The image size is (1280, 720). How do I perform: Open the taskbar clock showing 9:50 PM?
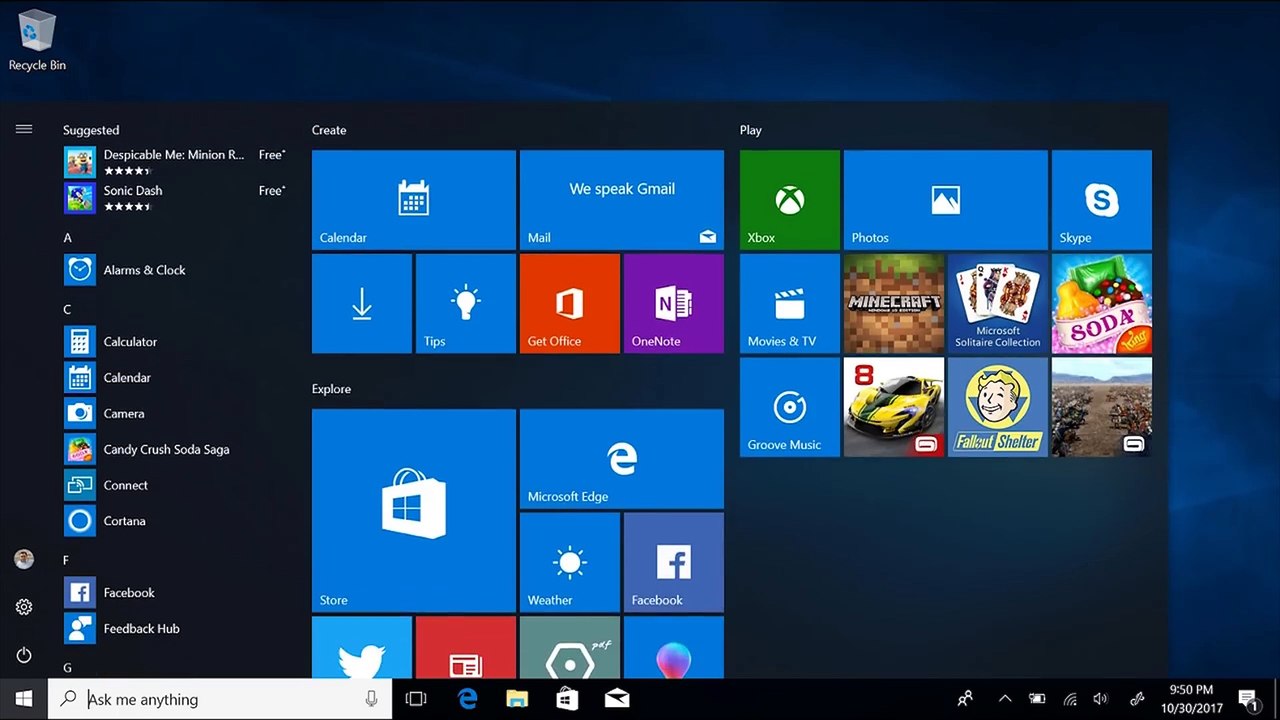[1190, 699]
